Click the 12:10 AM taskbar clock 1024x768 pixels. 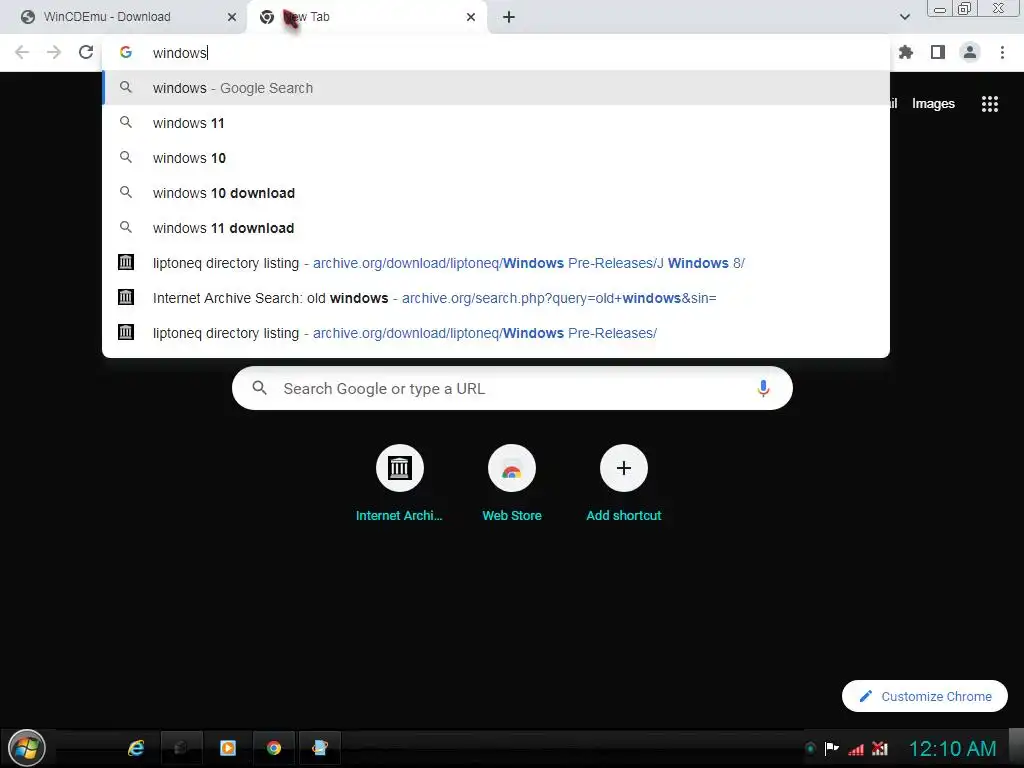[952, 748]
